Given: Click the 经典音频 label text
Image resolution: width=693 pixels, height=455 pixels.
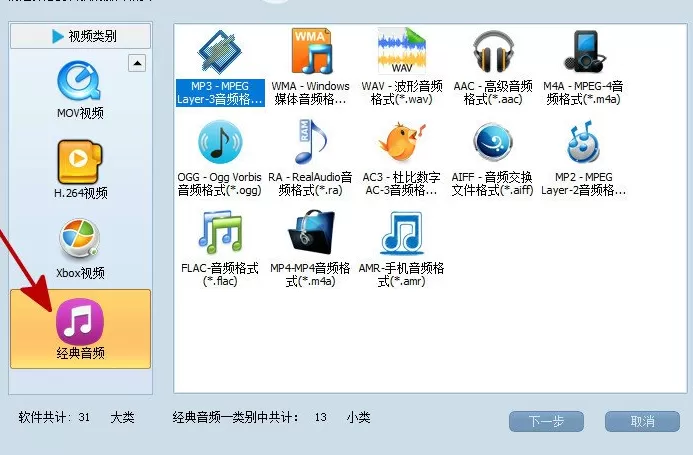Looking at the screenshot, I should [x=80, y=353].
